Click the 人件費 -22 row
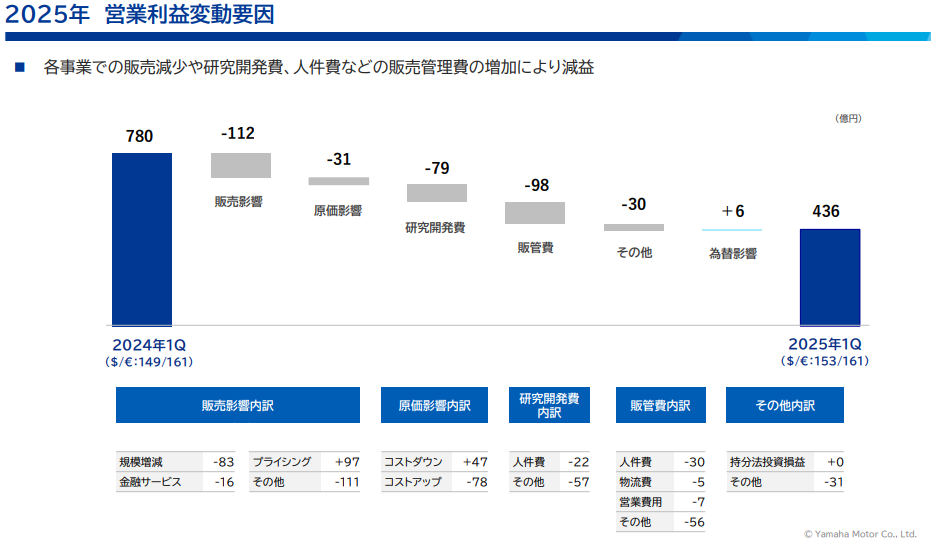The height and width of the screenshot is (543, 931). (550, 462)
